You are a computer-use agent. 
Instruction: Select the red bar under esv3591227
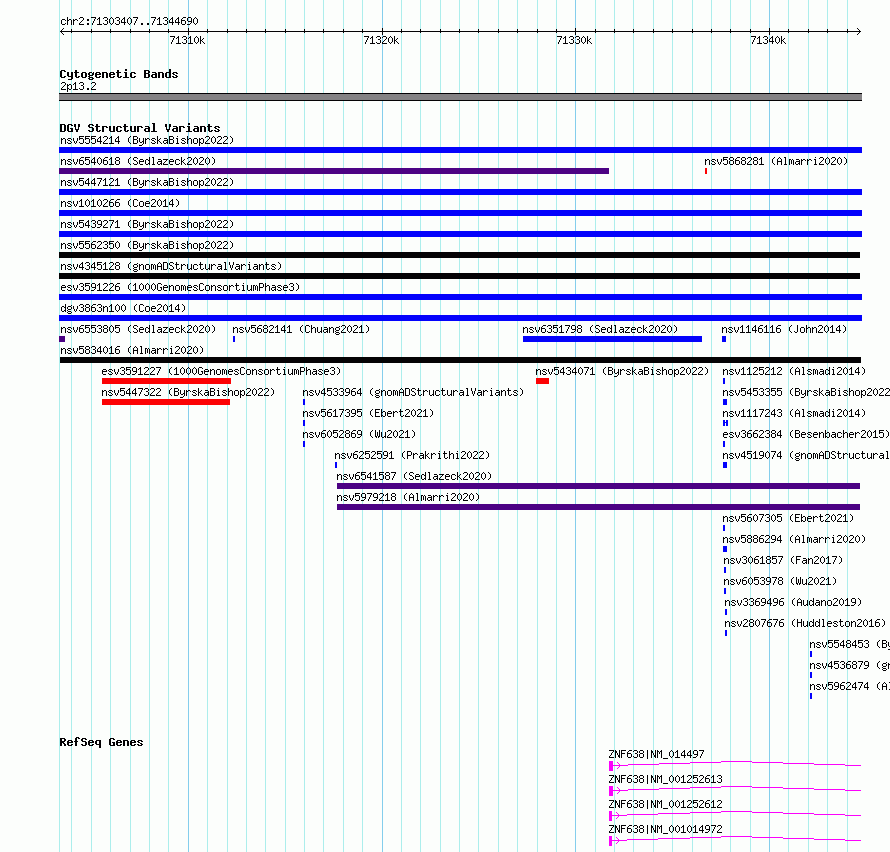[x=166, y=381]
